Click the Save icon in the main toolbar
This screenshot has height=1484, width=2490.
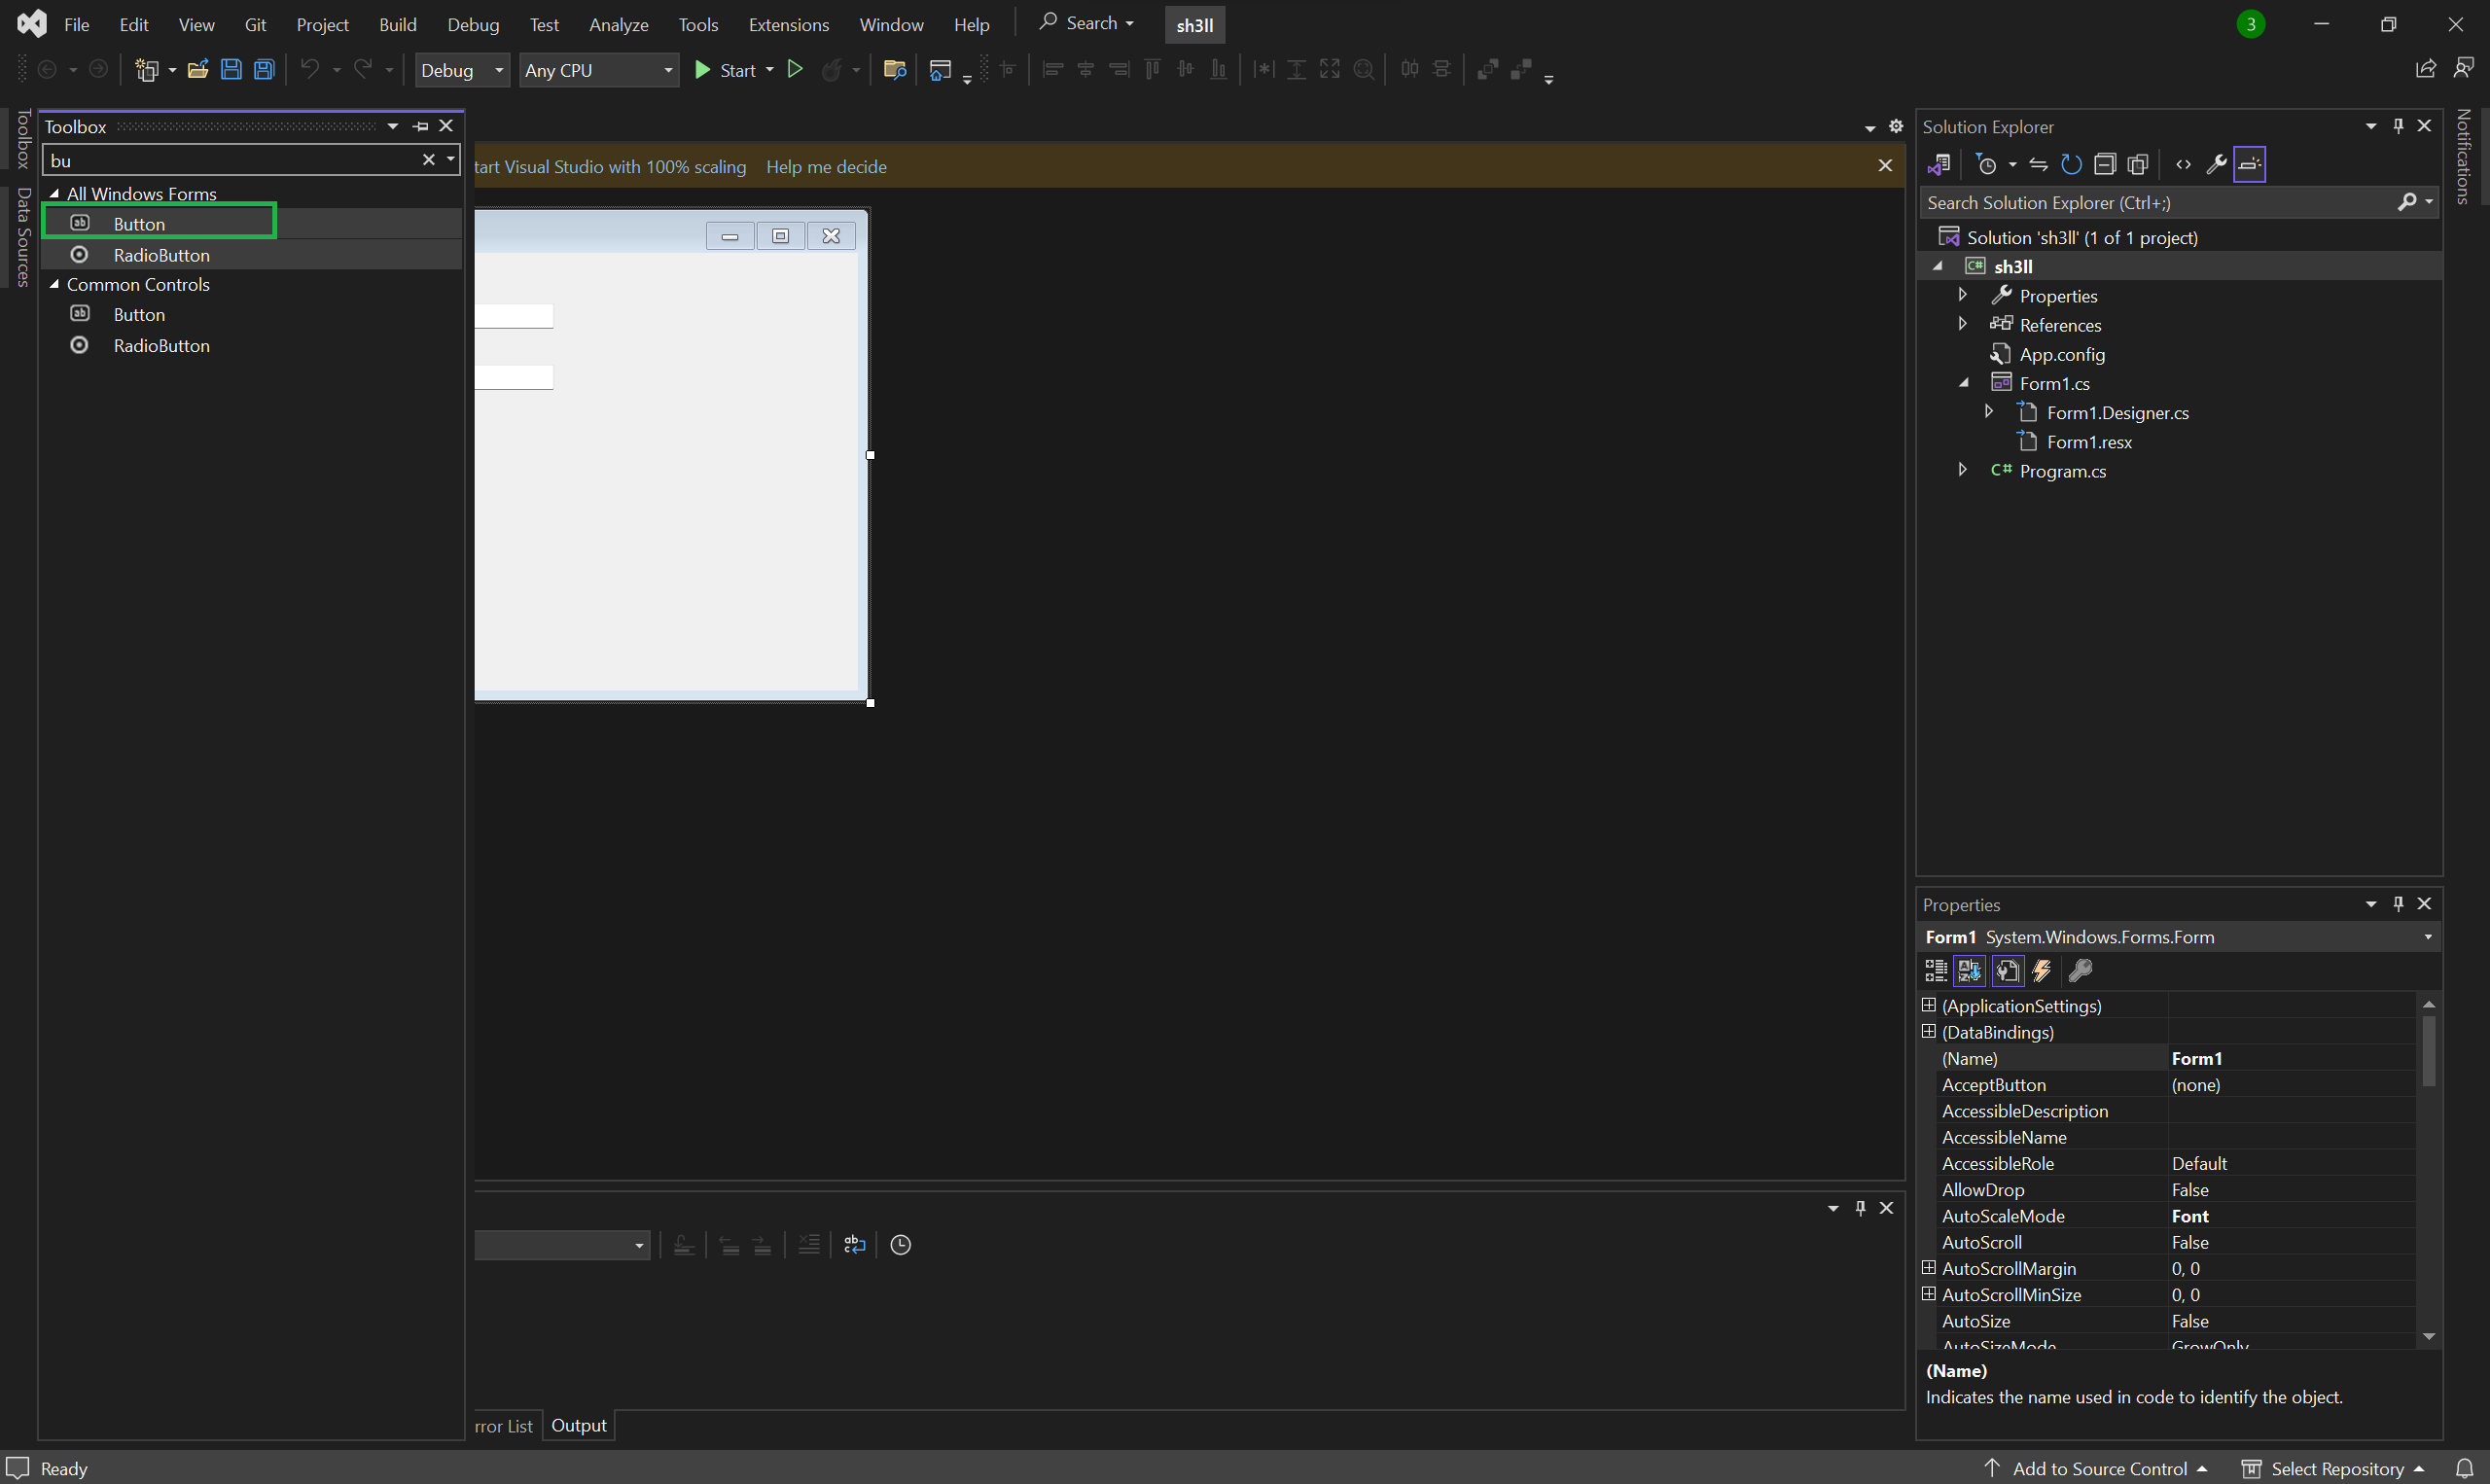(x=231, y=70)
